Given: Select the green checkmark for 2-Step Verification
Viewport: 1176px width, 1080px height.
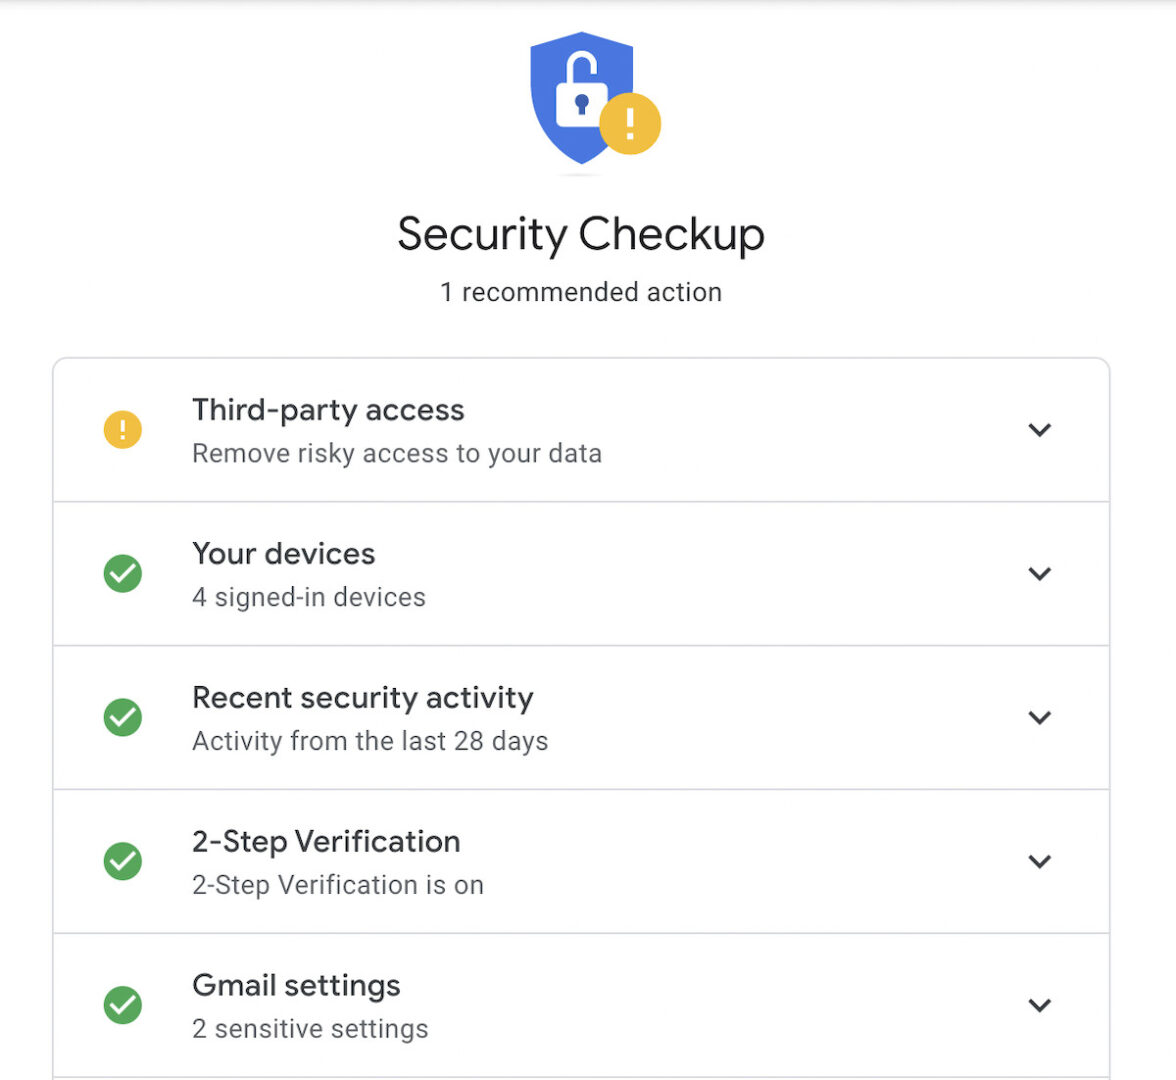Looking at the screenshot, I should (x=122, y=861).
